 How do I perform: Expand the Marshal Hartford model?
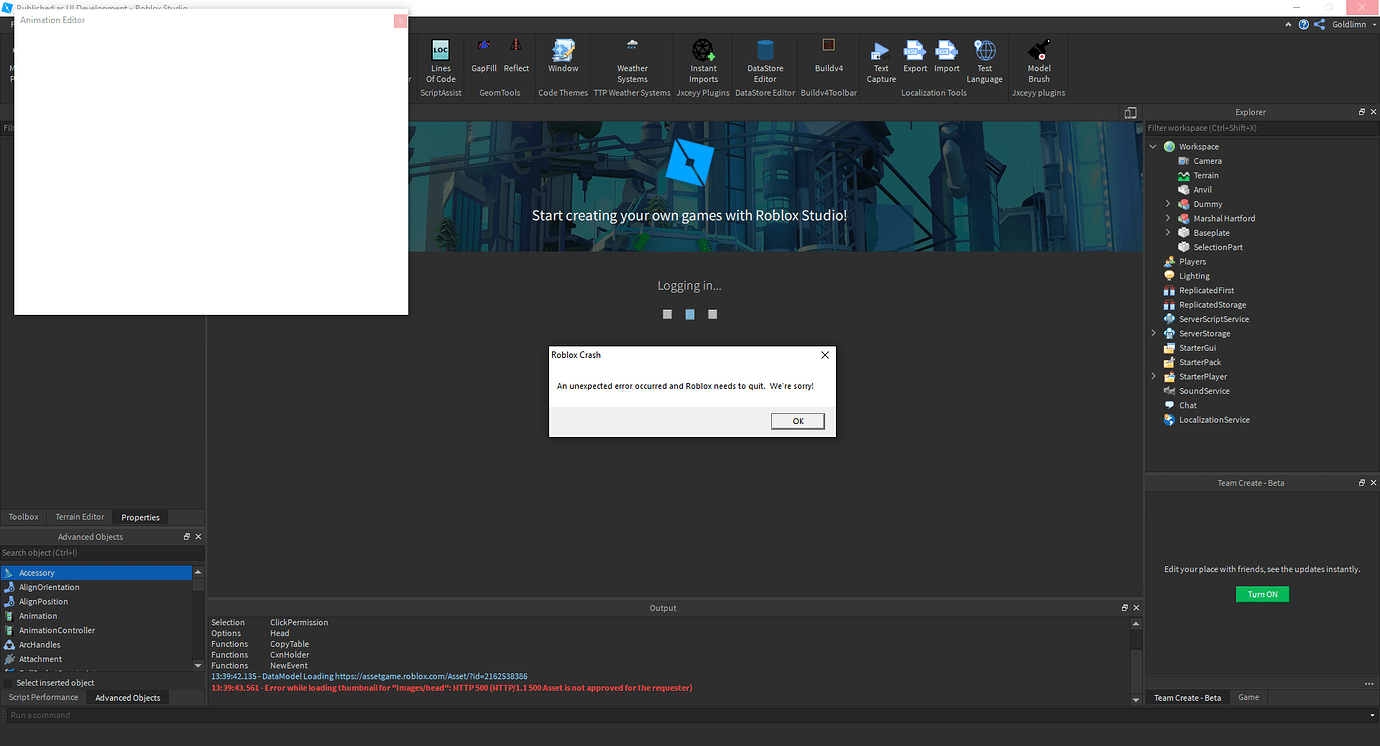pos(1168,218)
